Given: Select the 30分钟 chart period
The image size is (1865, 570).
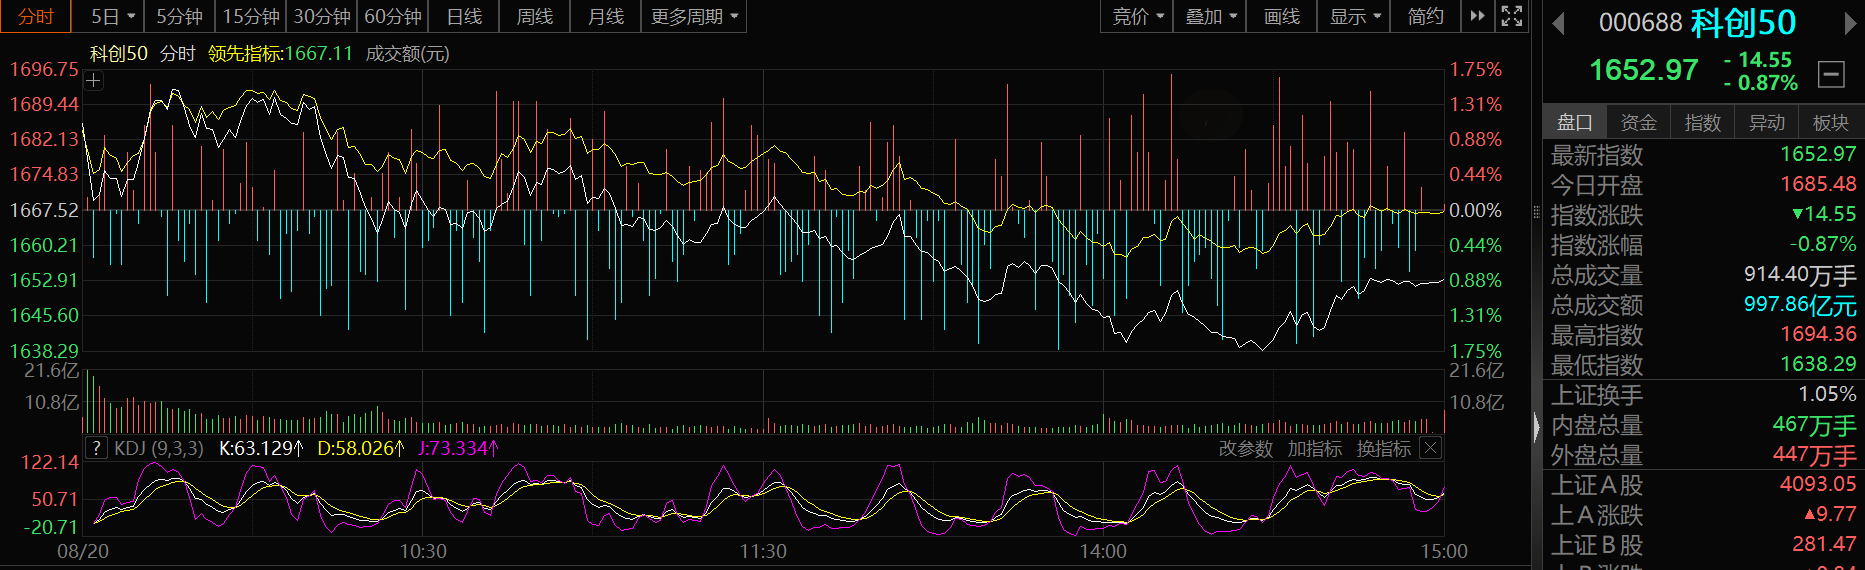Looking at the screenshot, I should [x=322, y=16].
